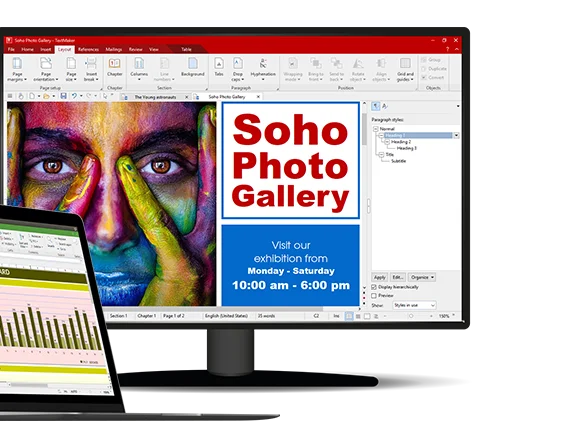
Task: Close the Soho Photo Gallery document tab
Action: pos(258,97)
